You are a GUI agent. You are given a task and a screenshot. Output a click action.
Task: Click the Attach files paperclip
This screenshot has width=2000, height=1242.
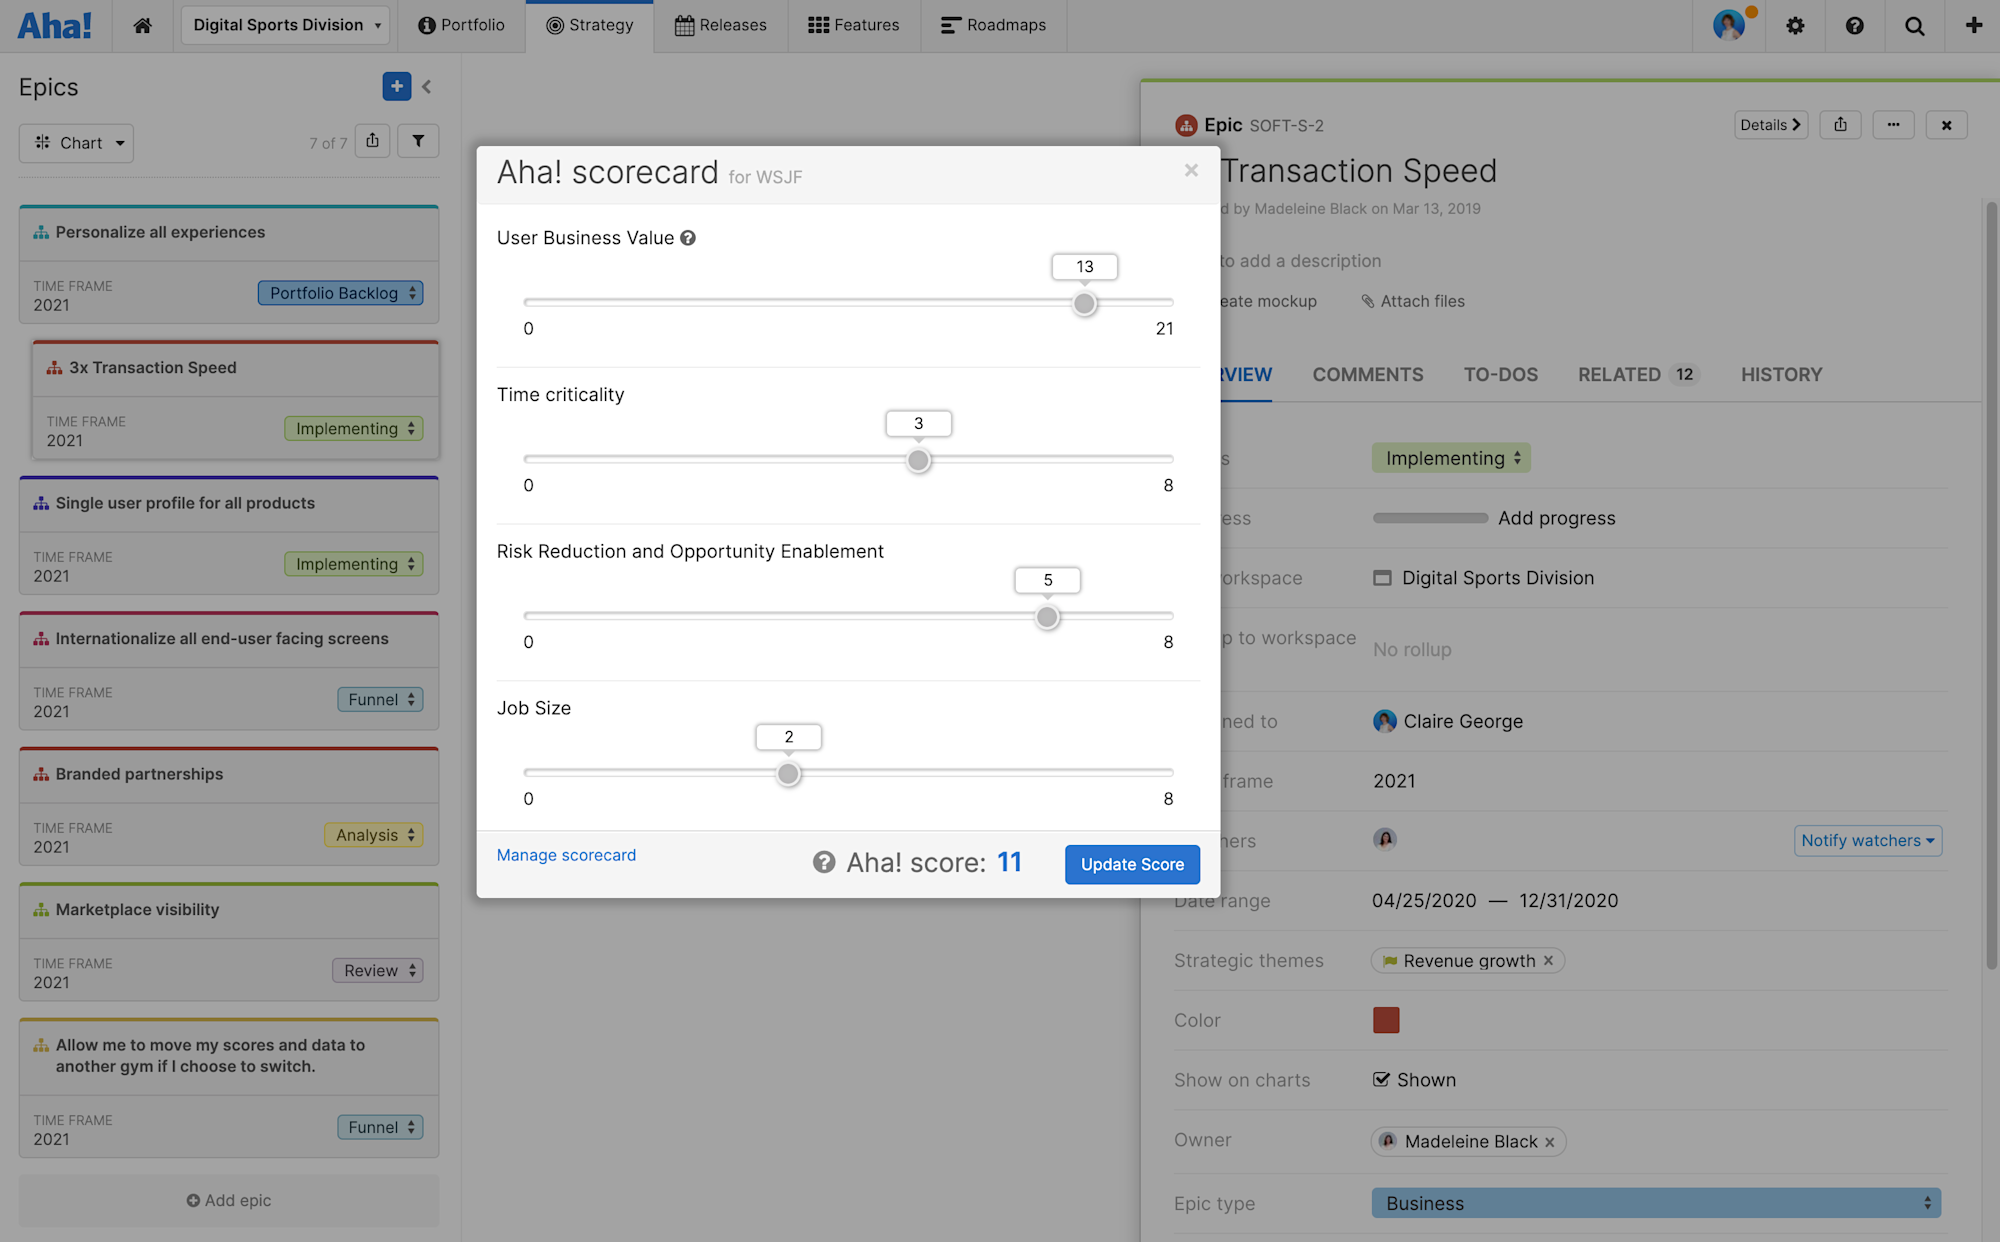[1368, 301]
